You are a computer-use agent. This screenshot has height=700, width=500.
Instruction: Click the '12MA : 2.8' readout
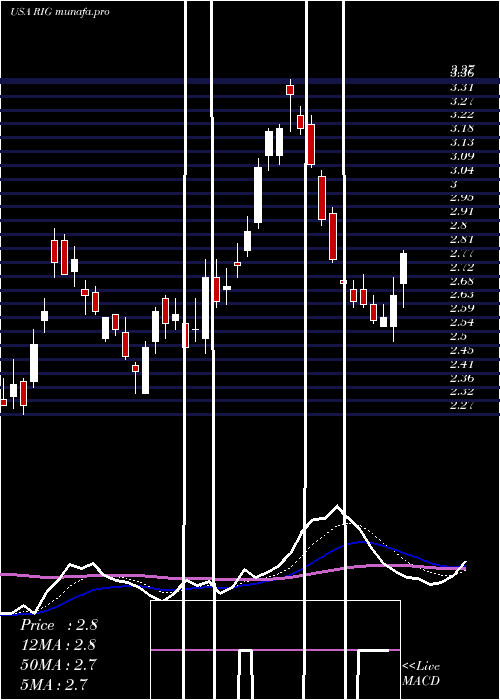58,645
